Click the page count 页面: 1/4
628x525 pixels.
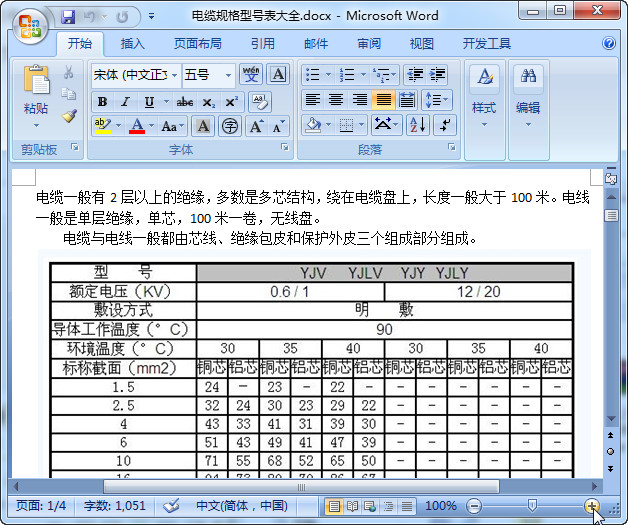pos(41,505)
